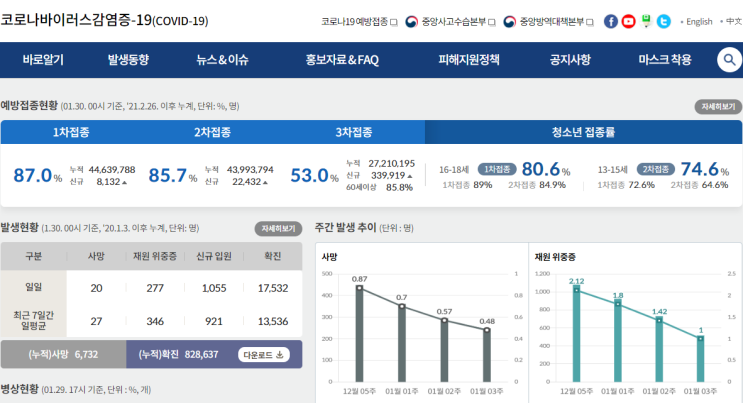This screenshot has width=743, height=403.
Task: Click the 2차접종 badge for 13-15세
Action: pos(655,169)
